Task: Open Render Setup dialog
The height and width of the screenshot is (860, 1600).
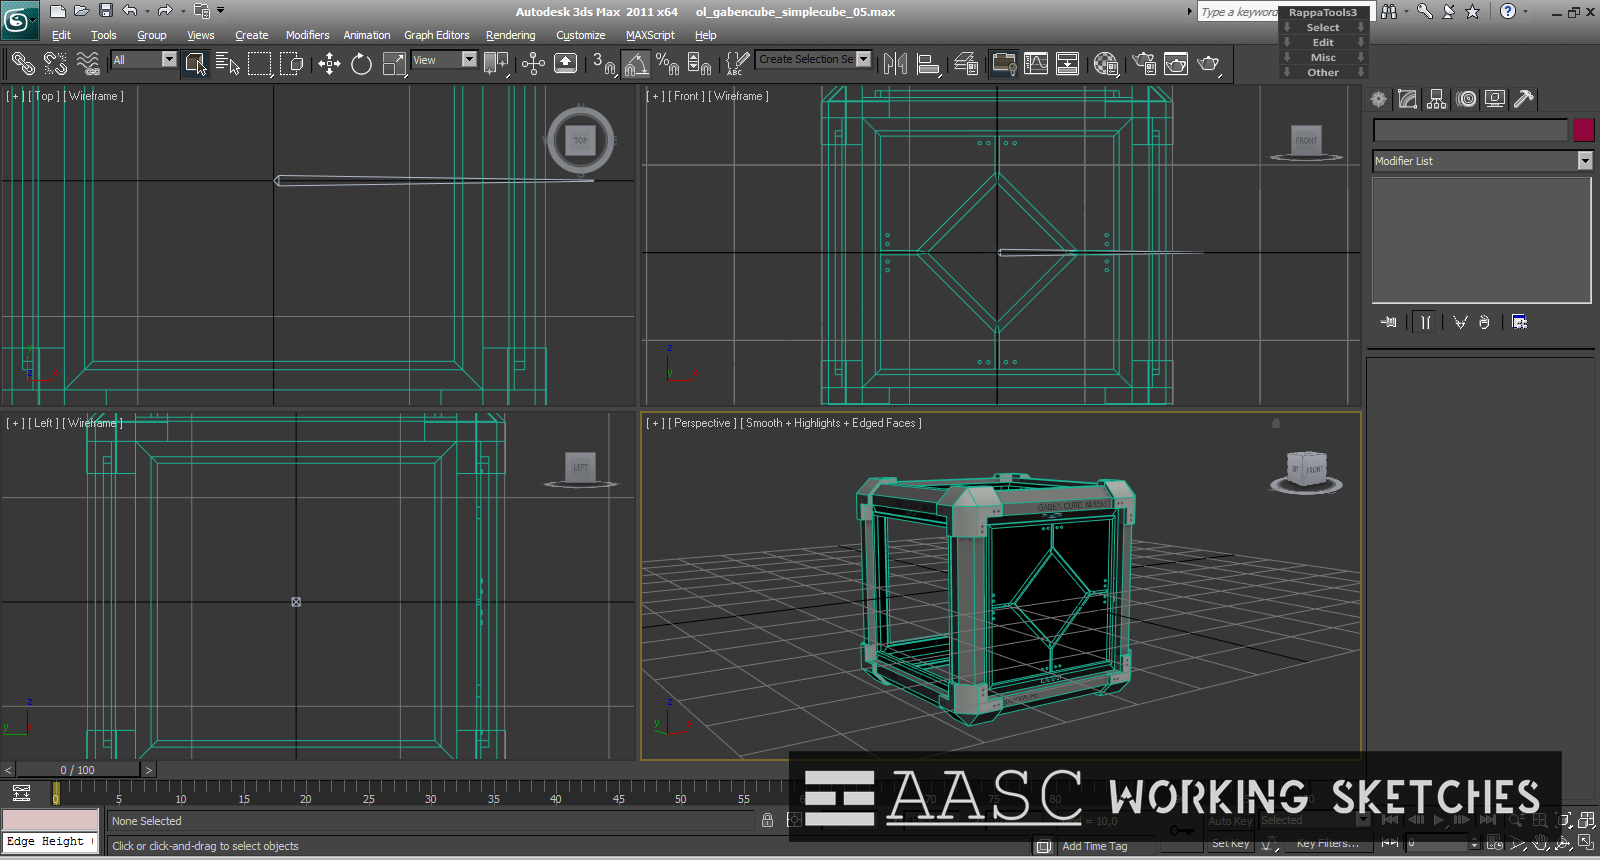Action: point(1144,64)
